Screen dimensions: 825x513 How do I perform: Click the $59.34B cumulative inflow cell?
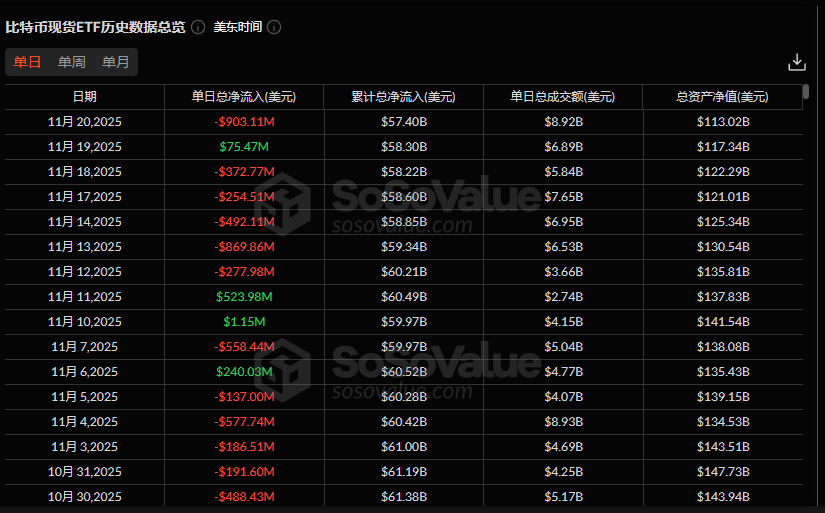404,247
